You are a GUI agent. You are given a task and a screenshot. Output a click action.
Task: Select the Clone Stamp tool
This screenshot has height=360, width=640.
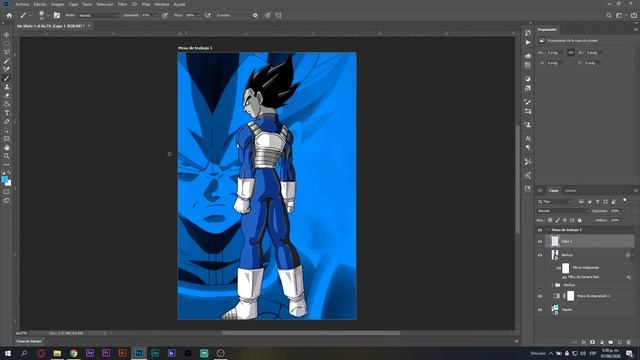point(7,87)
